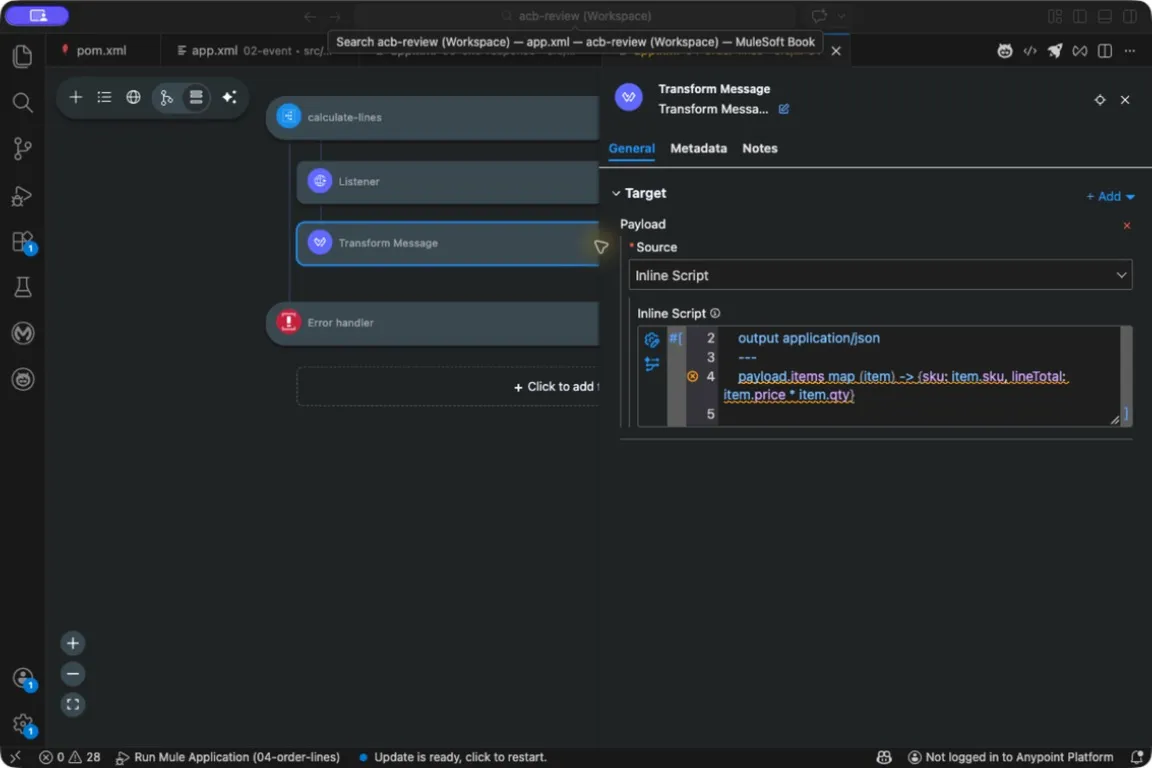Toggle secondary side bar from title bar

point(1129,16)
